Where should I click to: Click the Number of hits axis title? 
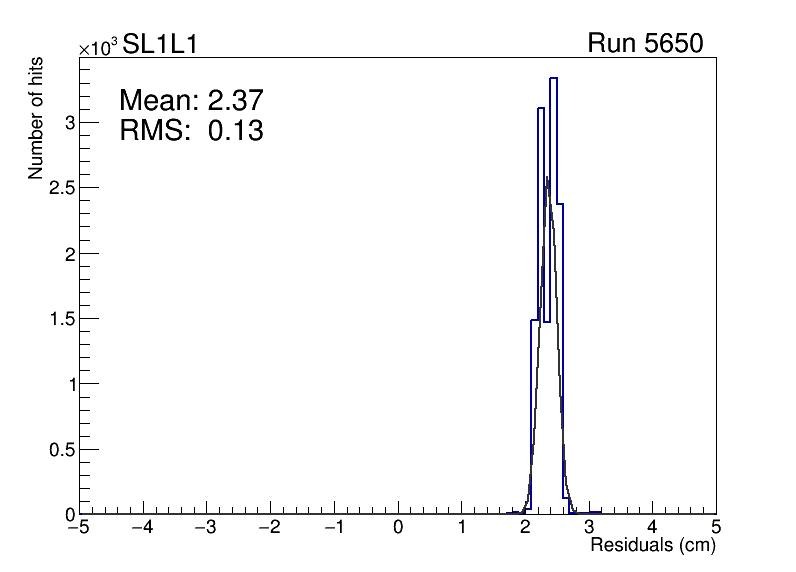36,120
